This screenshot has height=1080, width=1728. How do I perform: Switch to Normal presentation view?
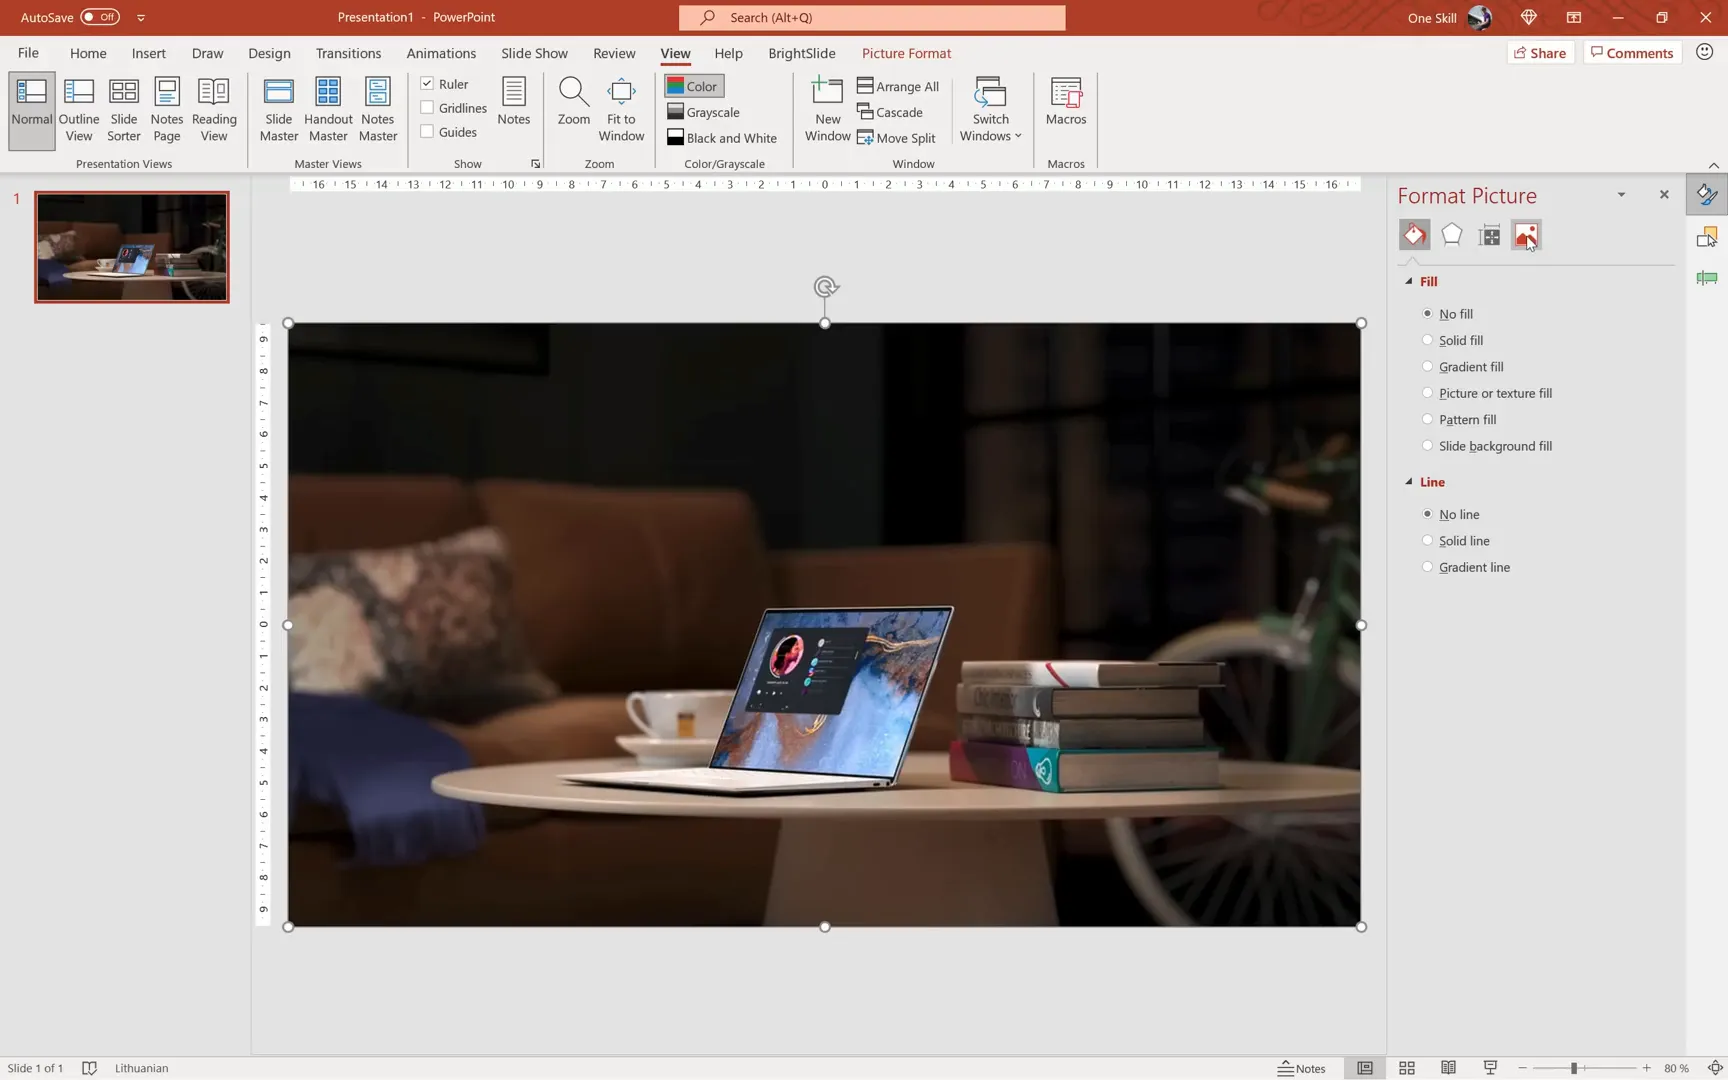(31, 110)
